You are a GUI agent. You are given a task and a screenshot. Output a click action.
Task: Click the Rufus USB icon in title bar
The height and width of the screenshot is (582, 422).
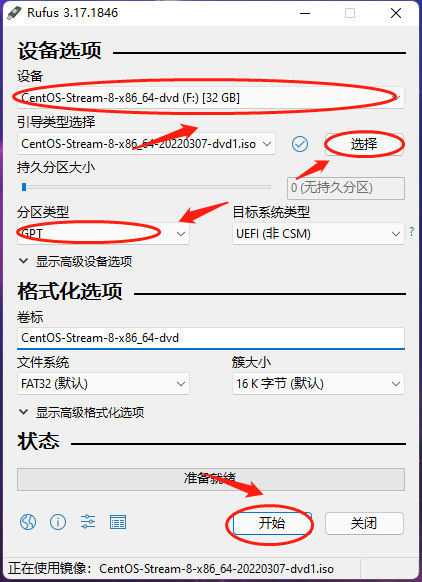pyautogui.click(x=14, y=13)
